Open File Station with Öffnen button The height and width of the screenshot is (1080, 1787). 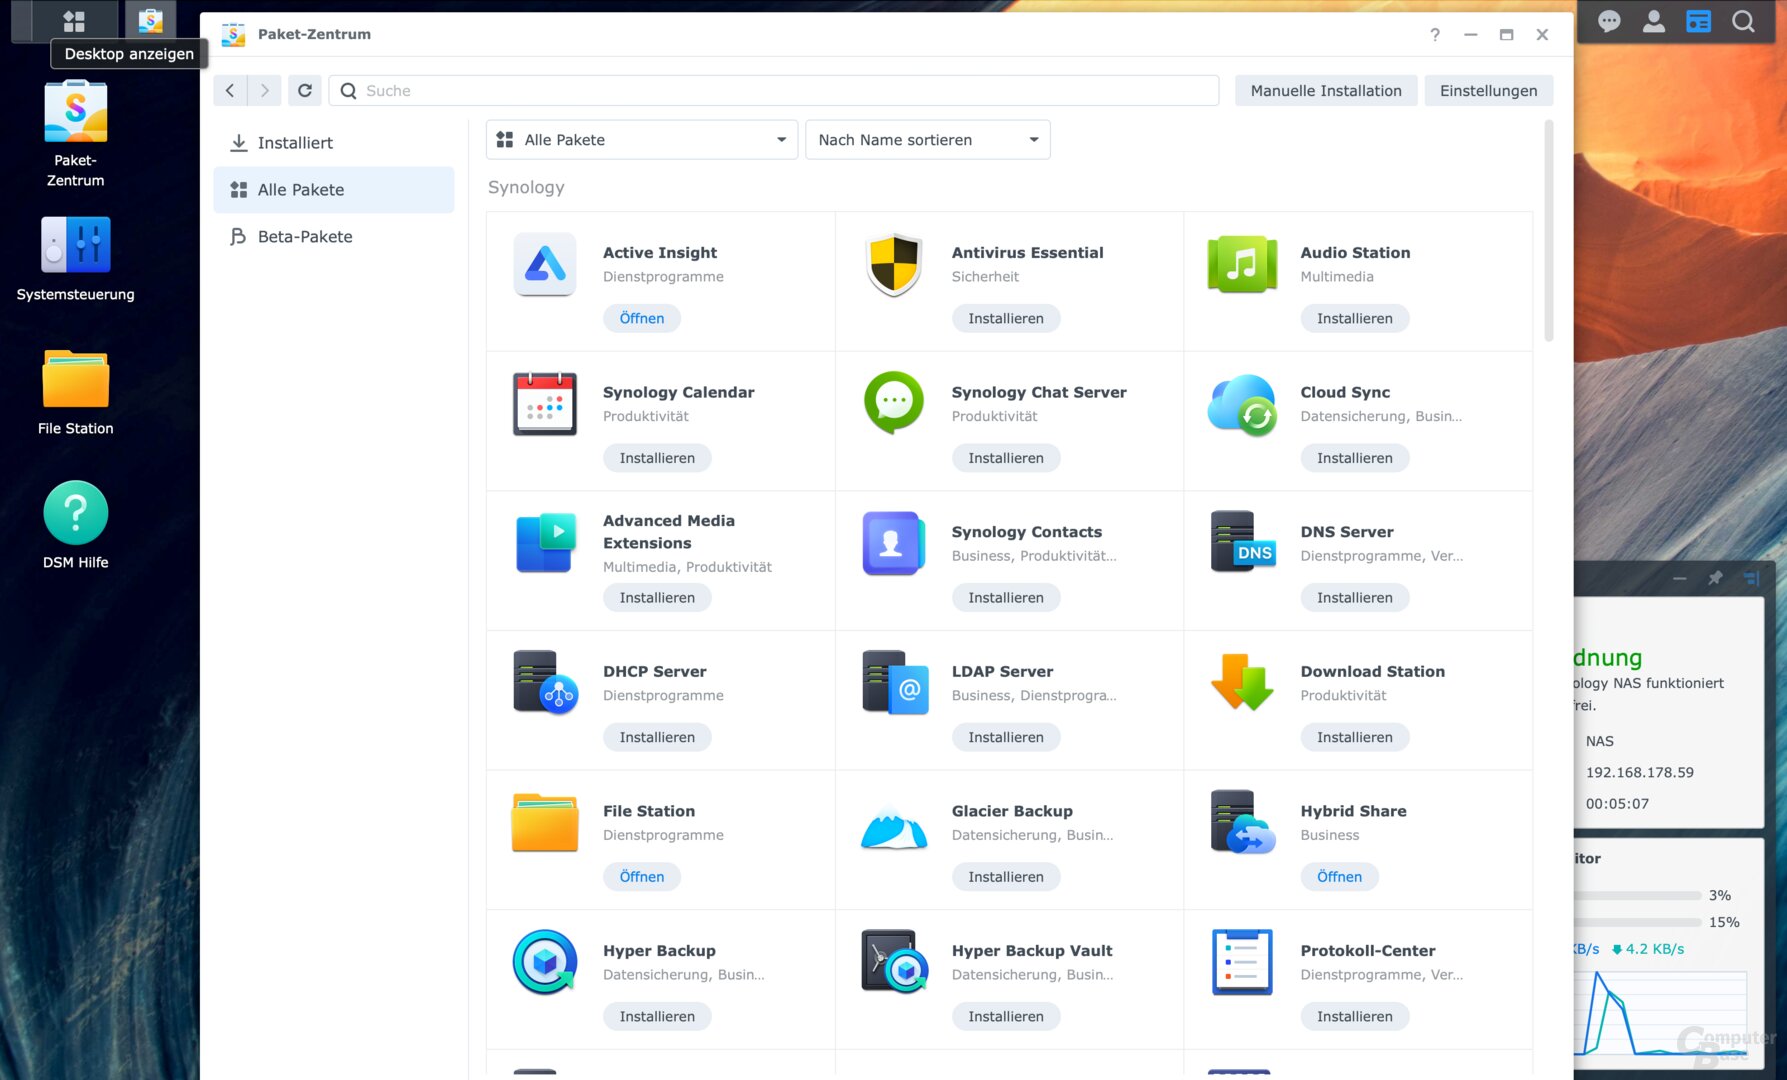(x=642, y=877)
